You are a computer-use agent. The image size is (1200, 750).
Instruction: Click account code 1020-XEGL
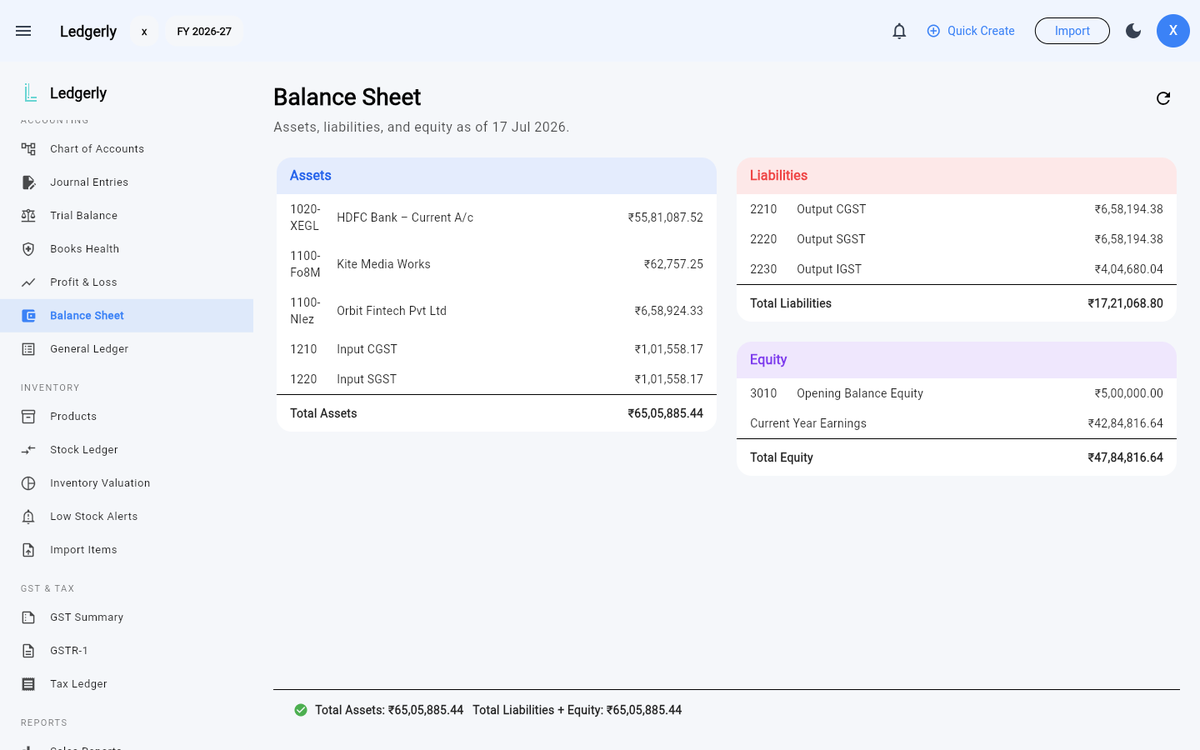305,217
